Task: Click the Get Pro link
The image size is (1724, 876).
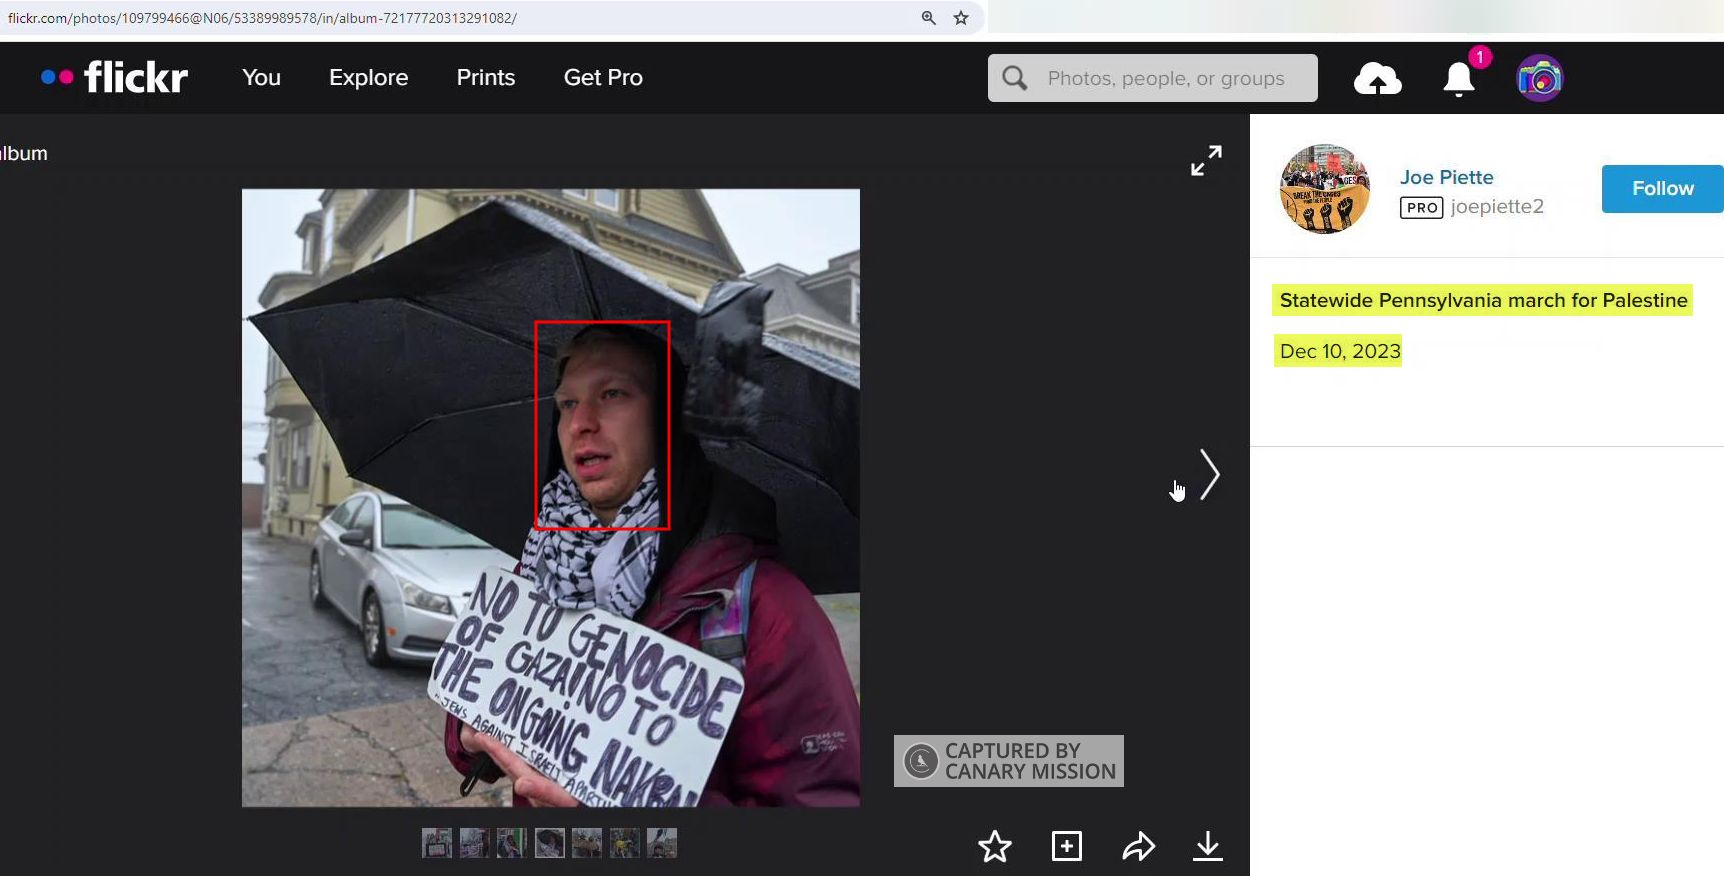Action: (x=603, y=78)
